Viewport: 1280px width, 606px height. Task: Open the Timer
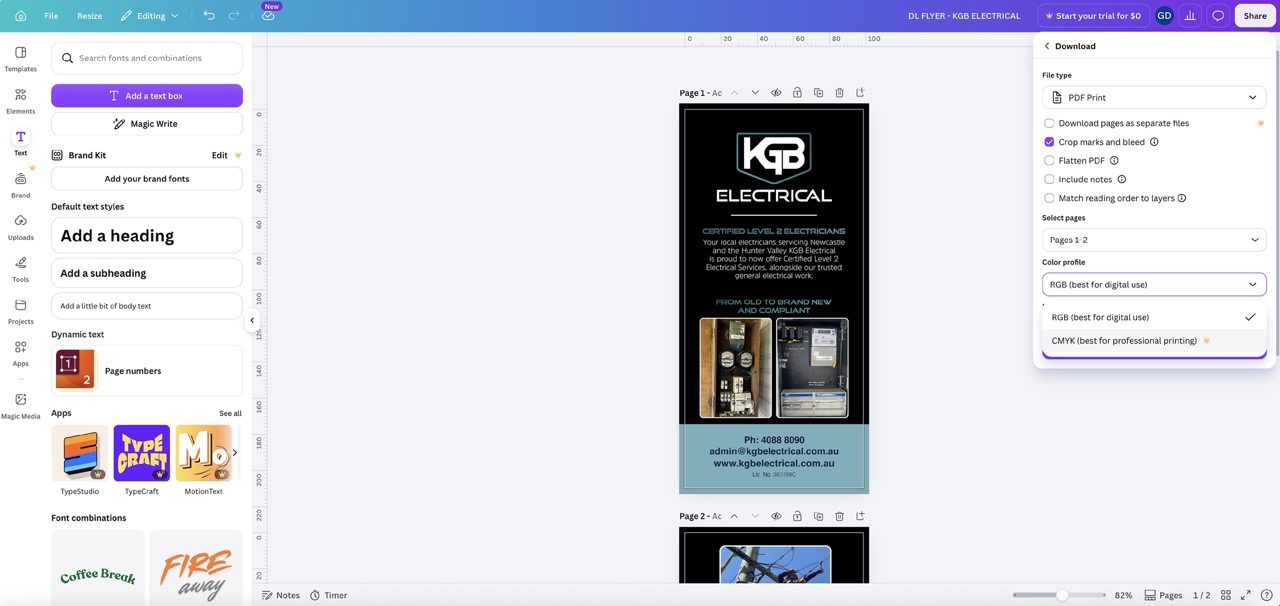pos(328,595)
